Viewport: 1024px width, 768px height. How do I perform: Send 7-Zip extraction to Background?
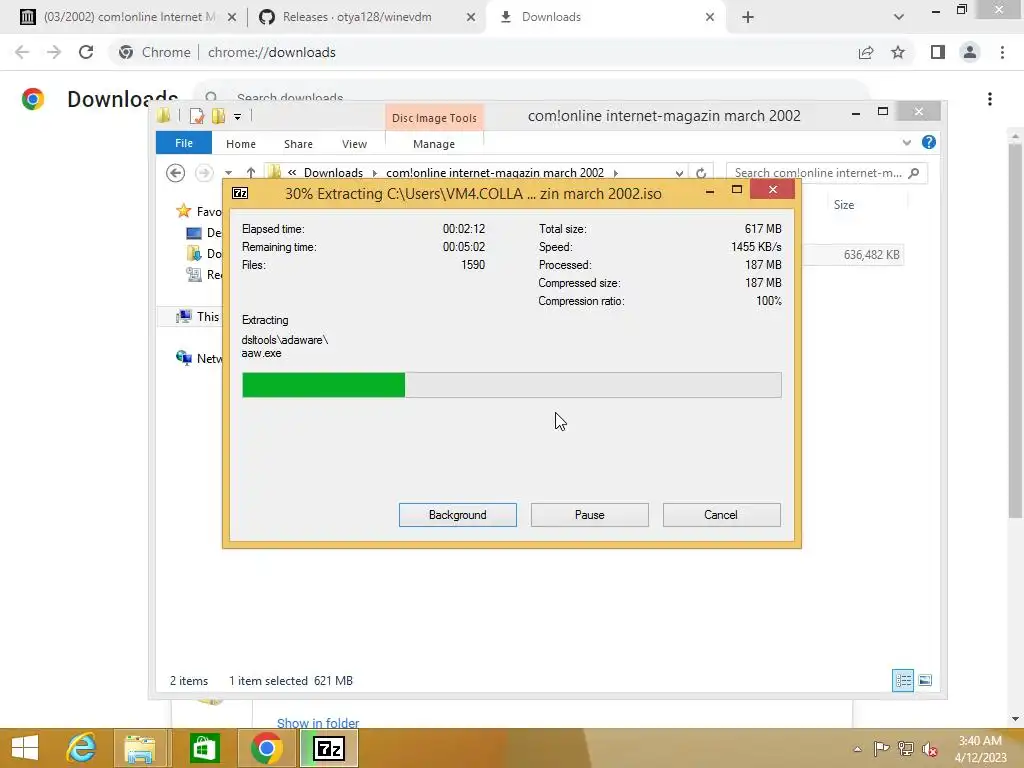click(457, 515)
